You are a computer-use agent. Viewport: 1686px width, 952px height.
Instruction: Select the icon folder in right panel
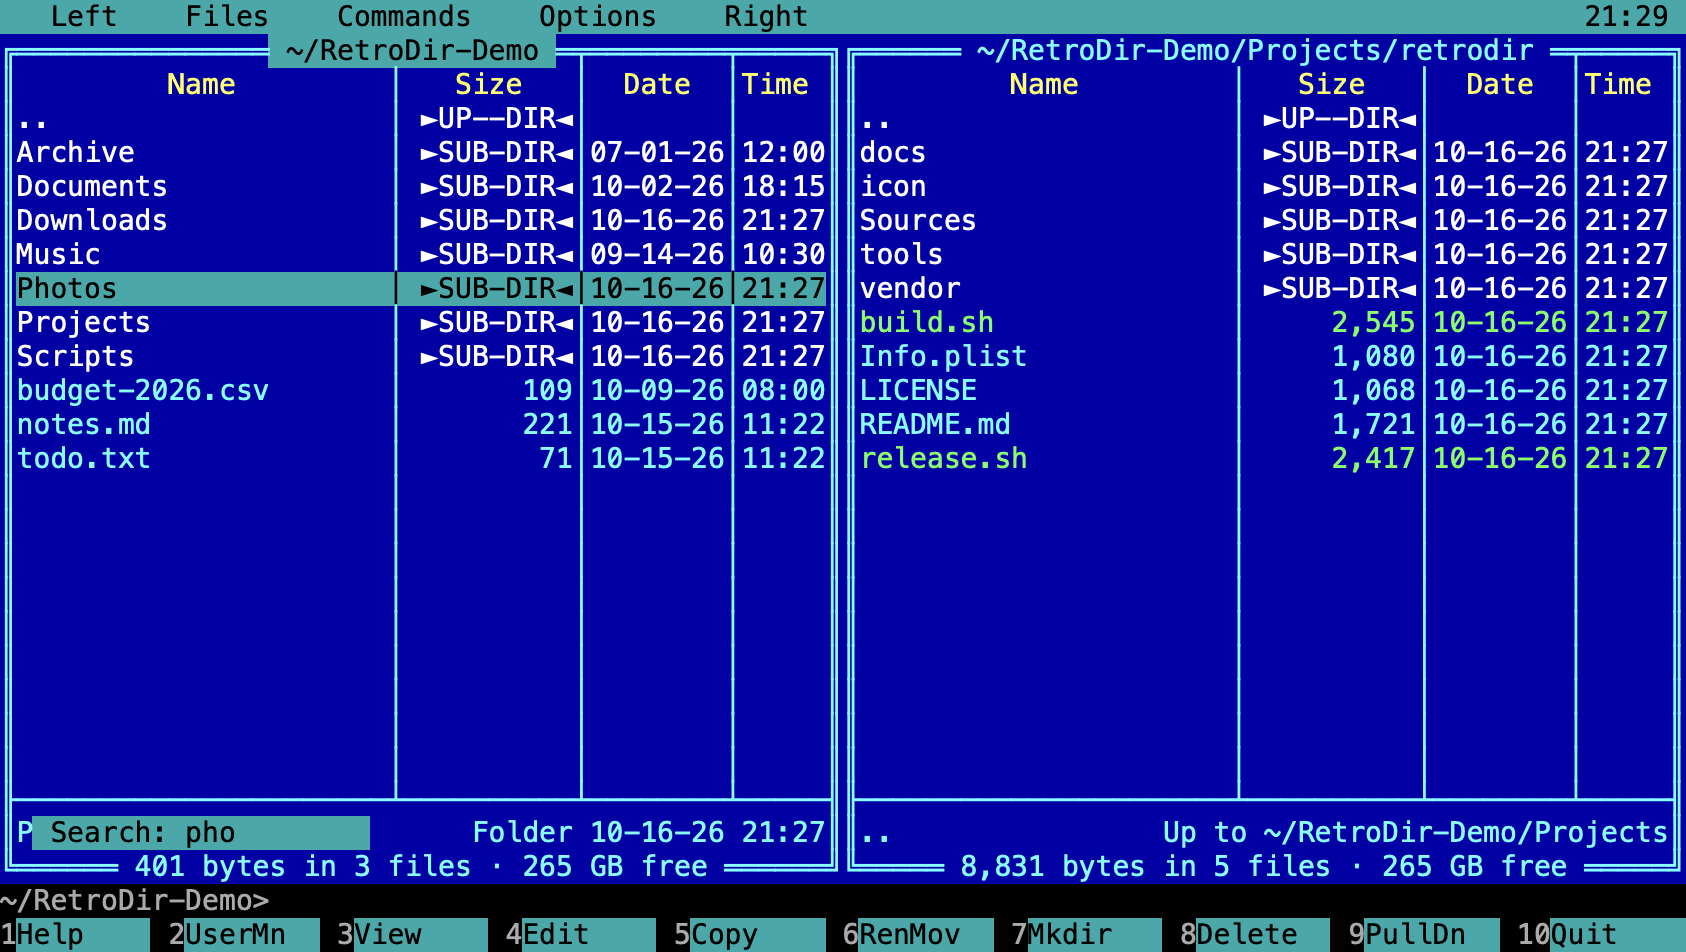pos(1264,186)
